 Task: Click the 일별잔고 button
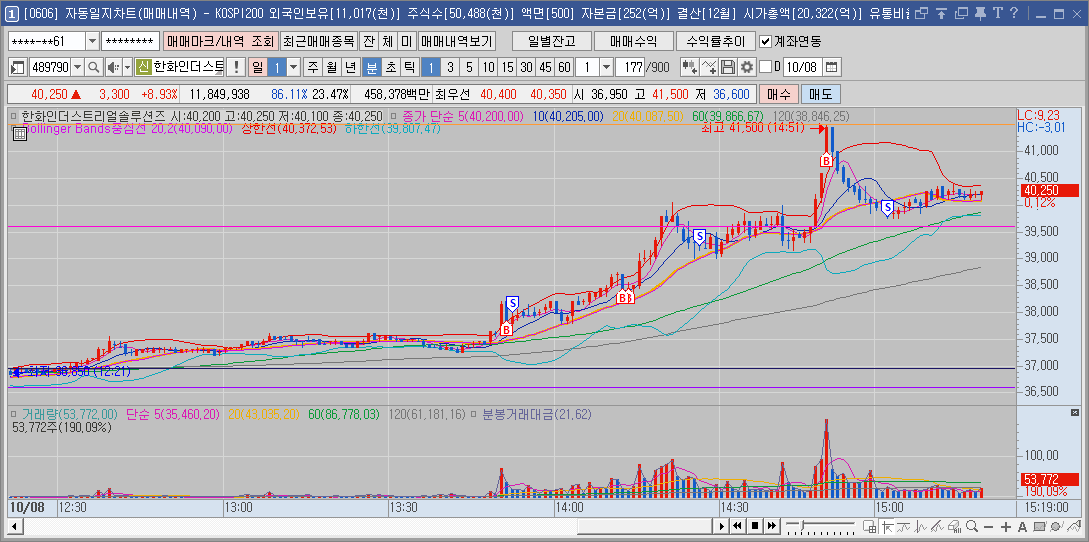550,41
